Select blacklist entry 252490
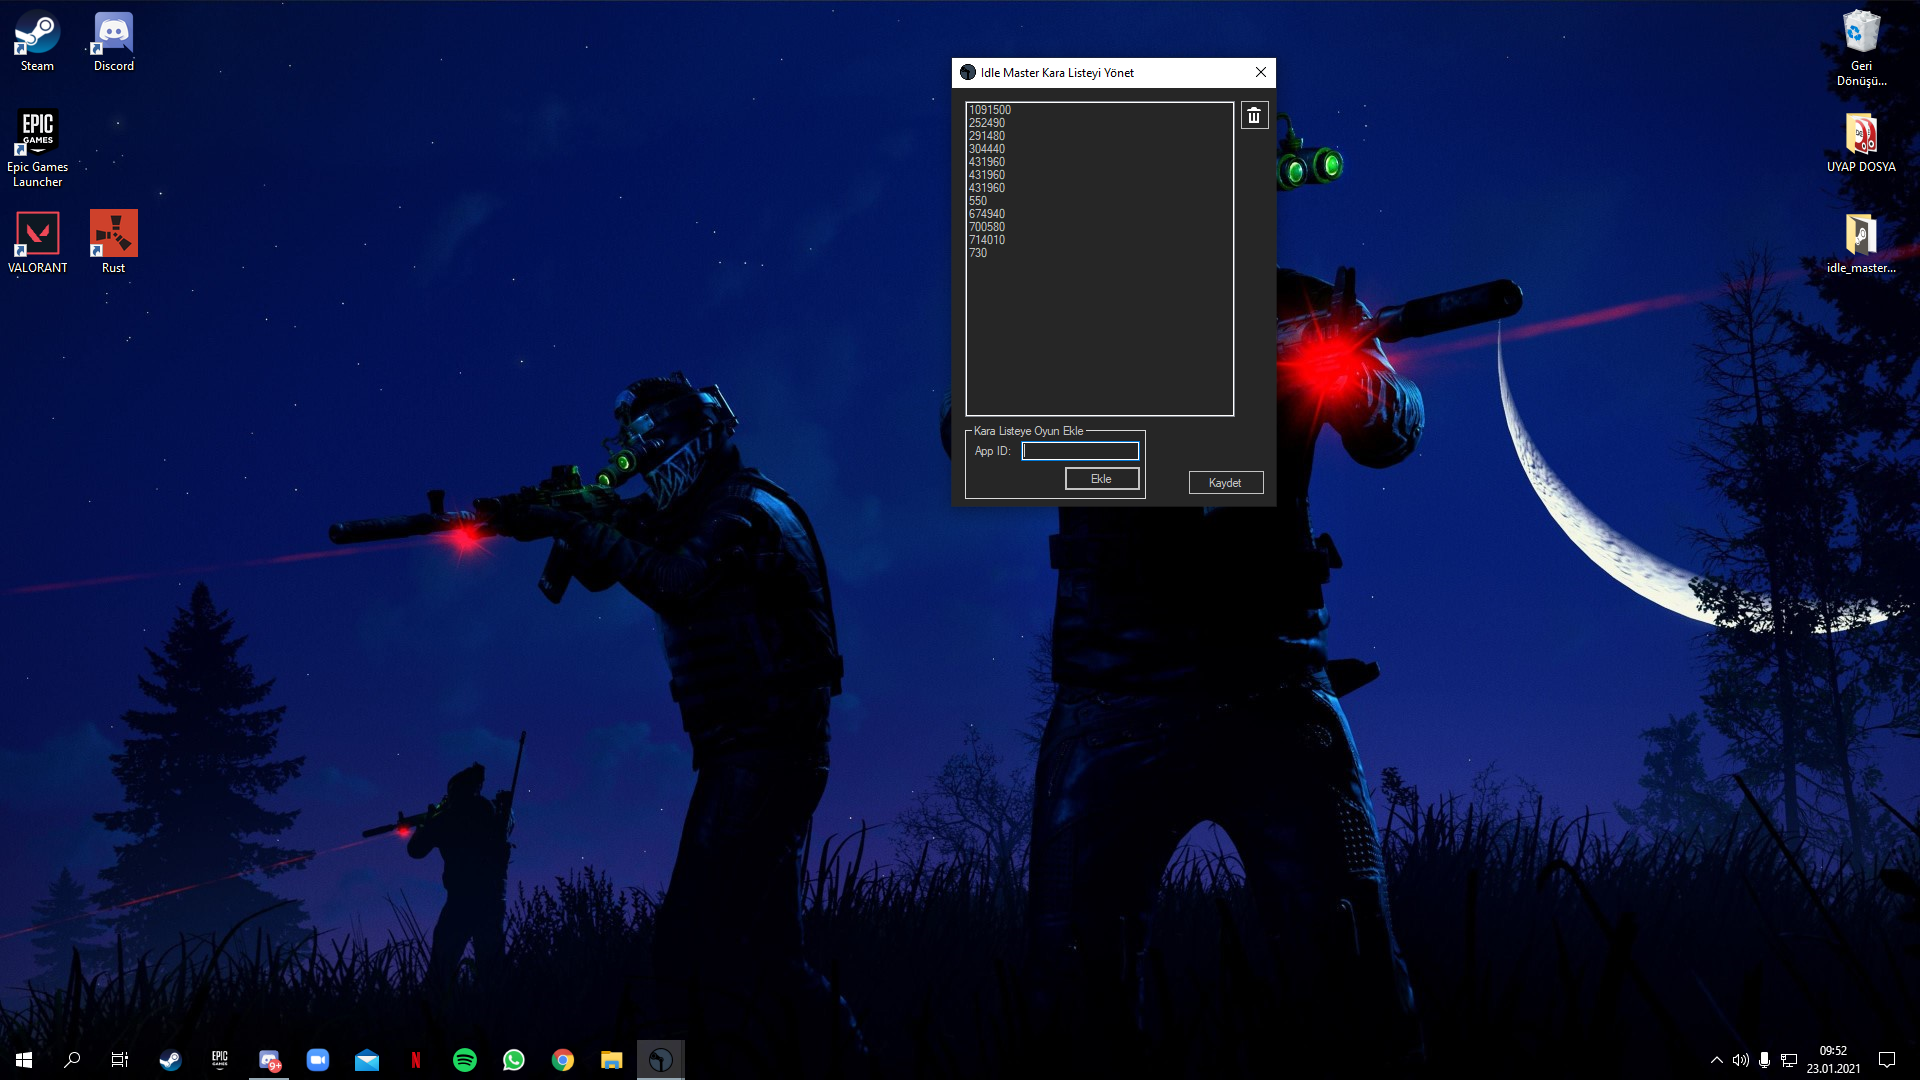Viewport: 1920px width, 1080px height. click(x=987, y=123)
